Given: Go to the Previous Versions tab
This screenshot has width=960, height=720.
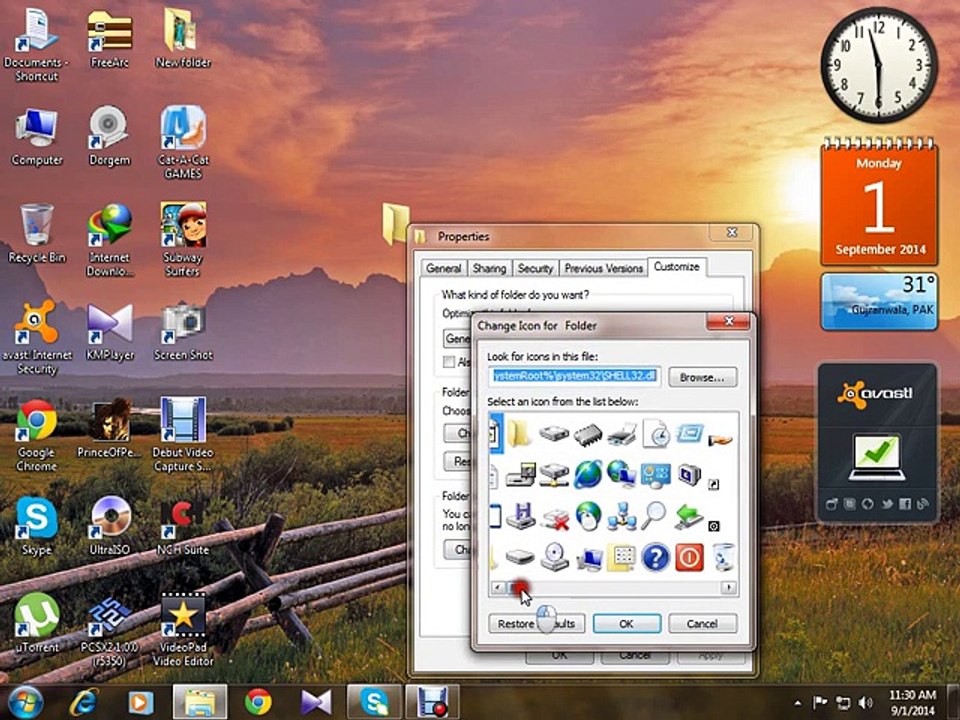Looking at the screenshot, I should coord(603,268).
